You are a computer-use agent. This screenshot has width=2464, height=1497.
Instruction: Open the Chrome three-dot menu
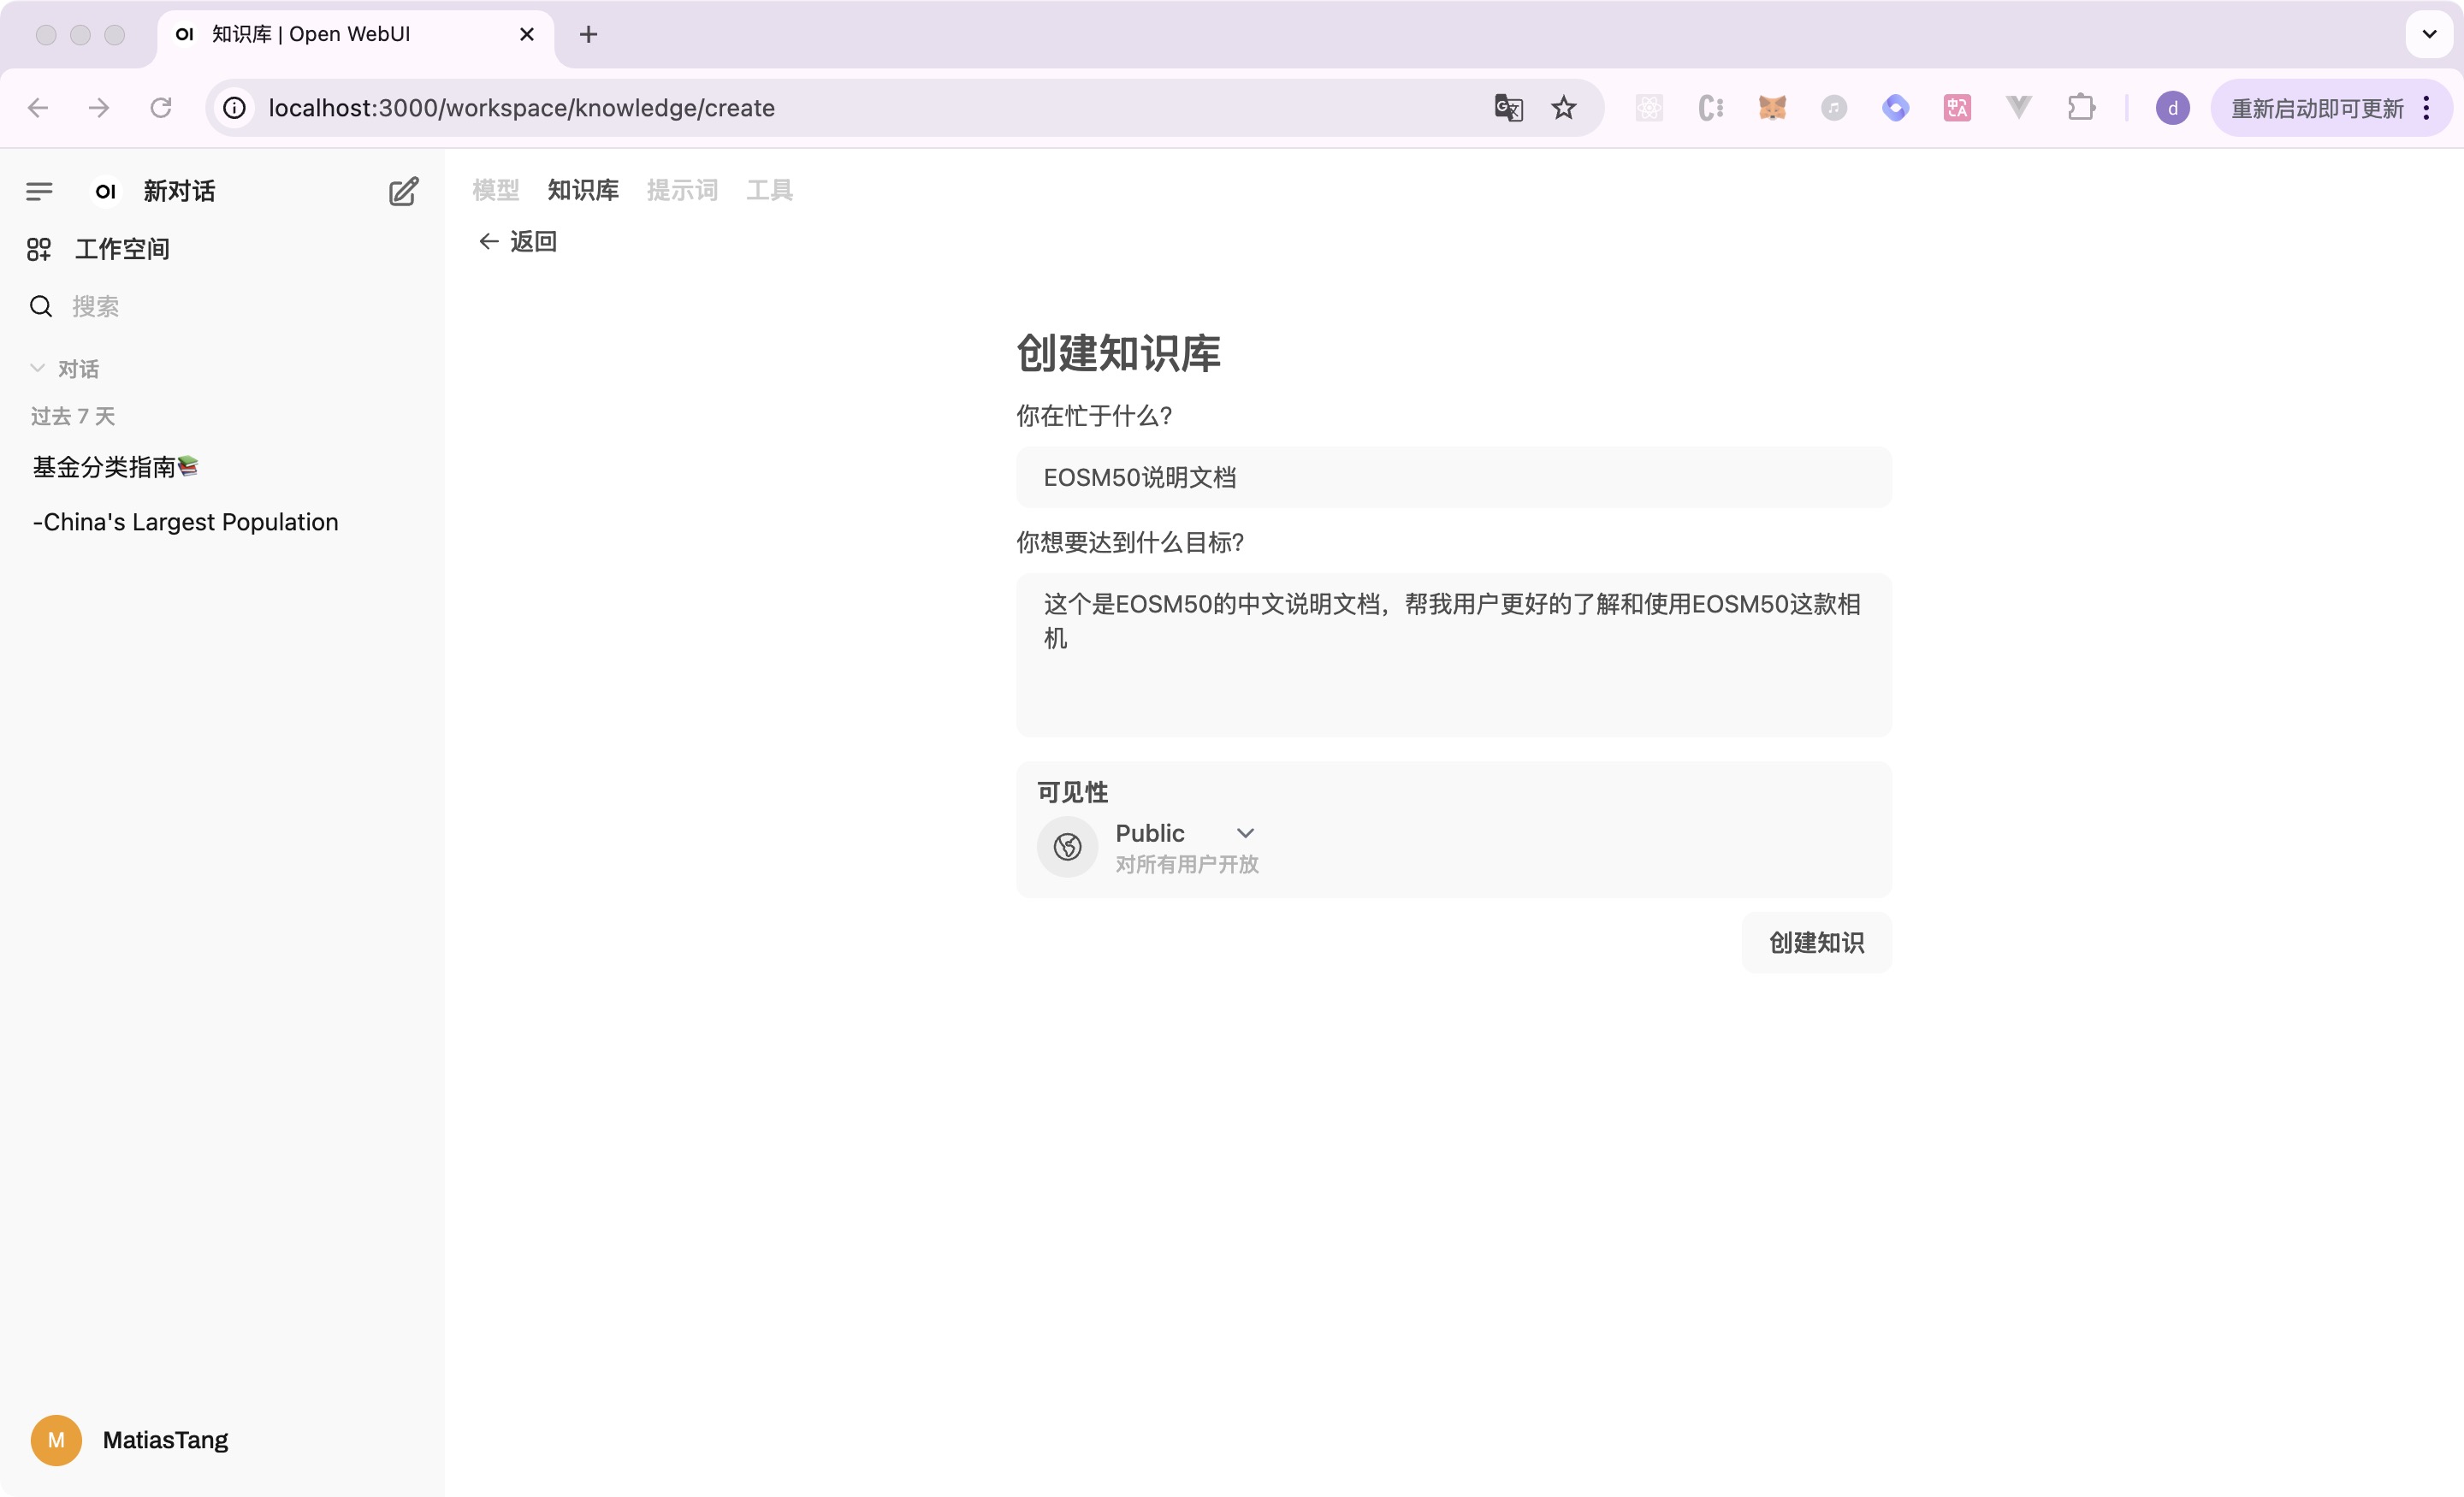point(2426,108)
